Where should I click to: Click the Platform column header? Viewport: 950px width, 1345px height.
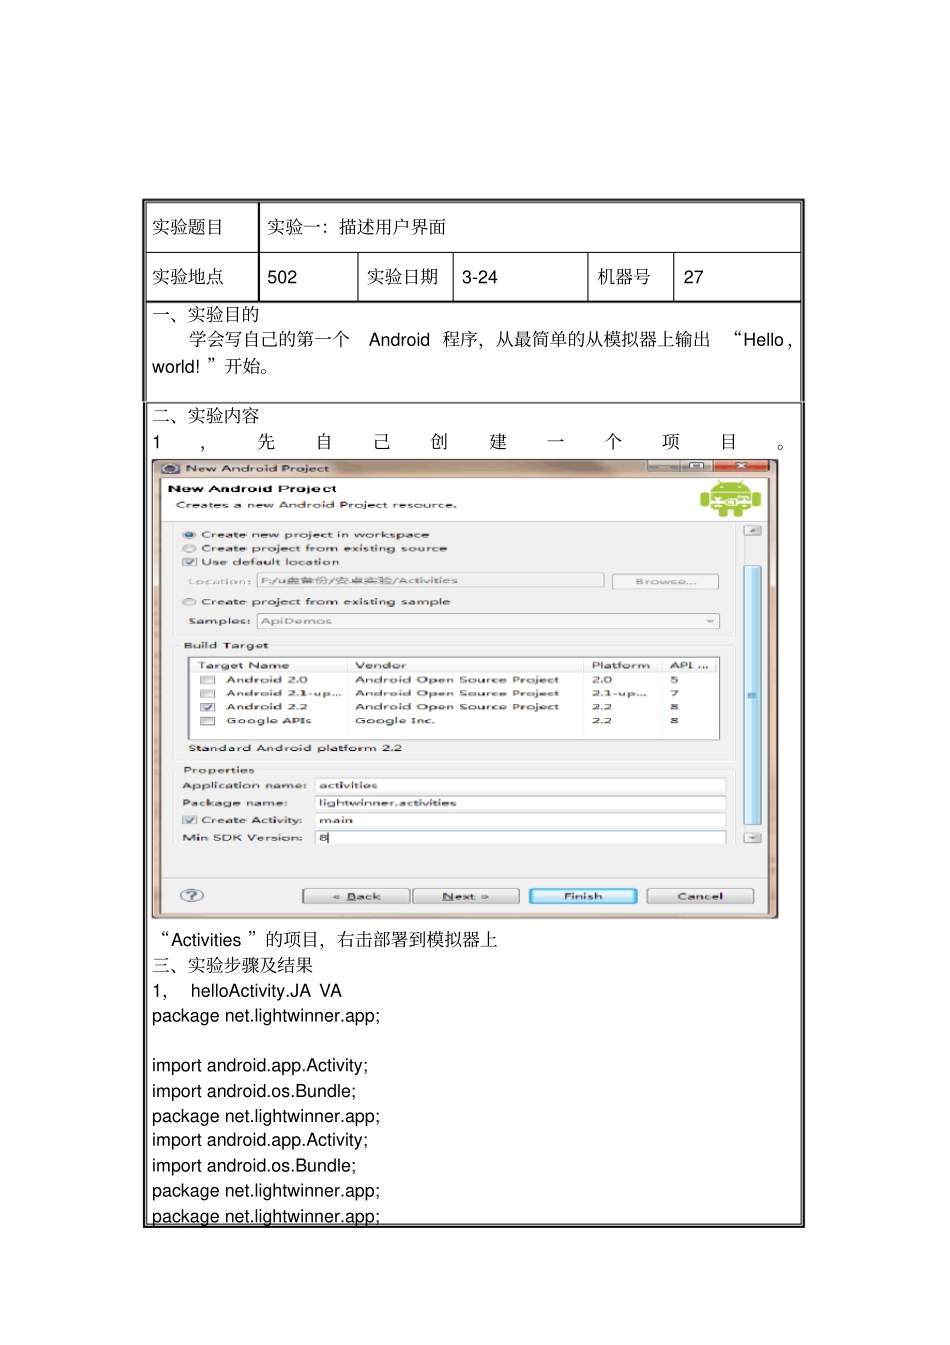click(x=623, y=665)
